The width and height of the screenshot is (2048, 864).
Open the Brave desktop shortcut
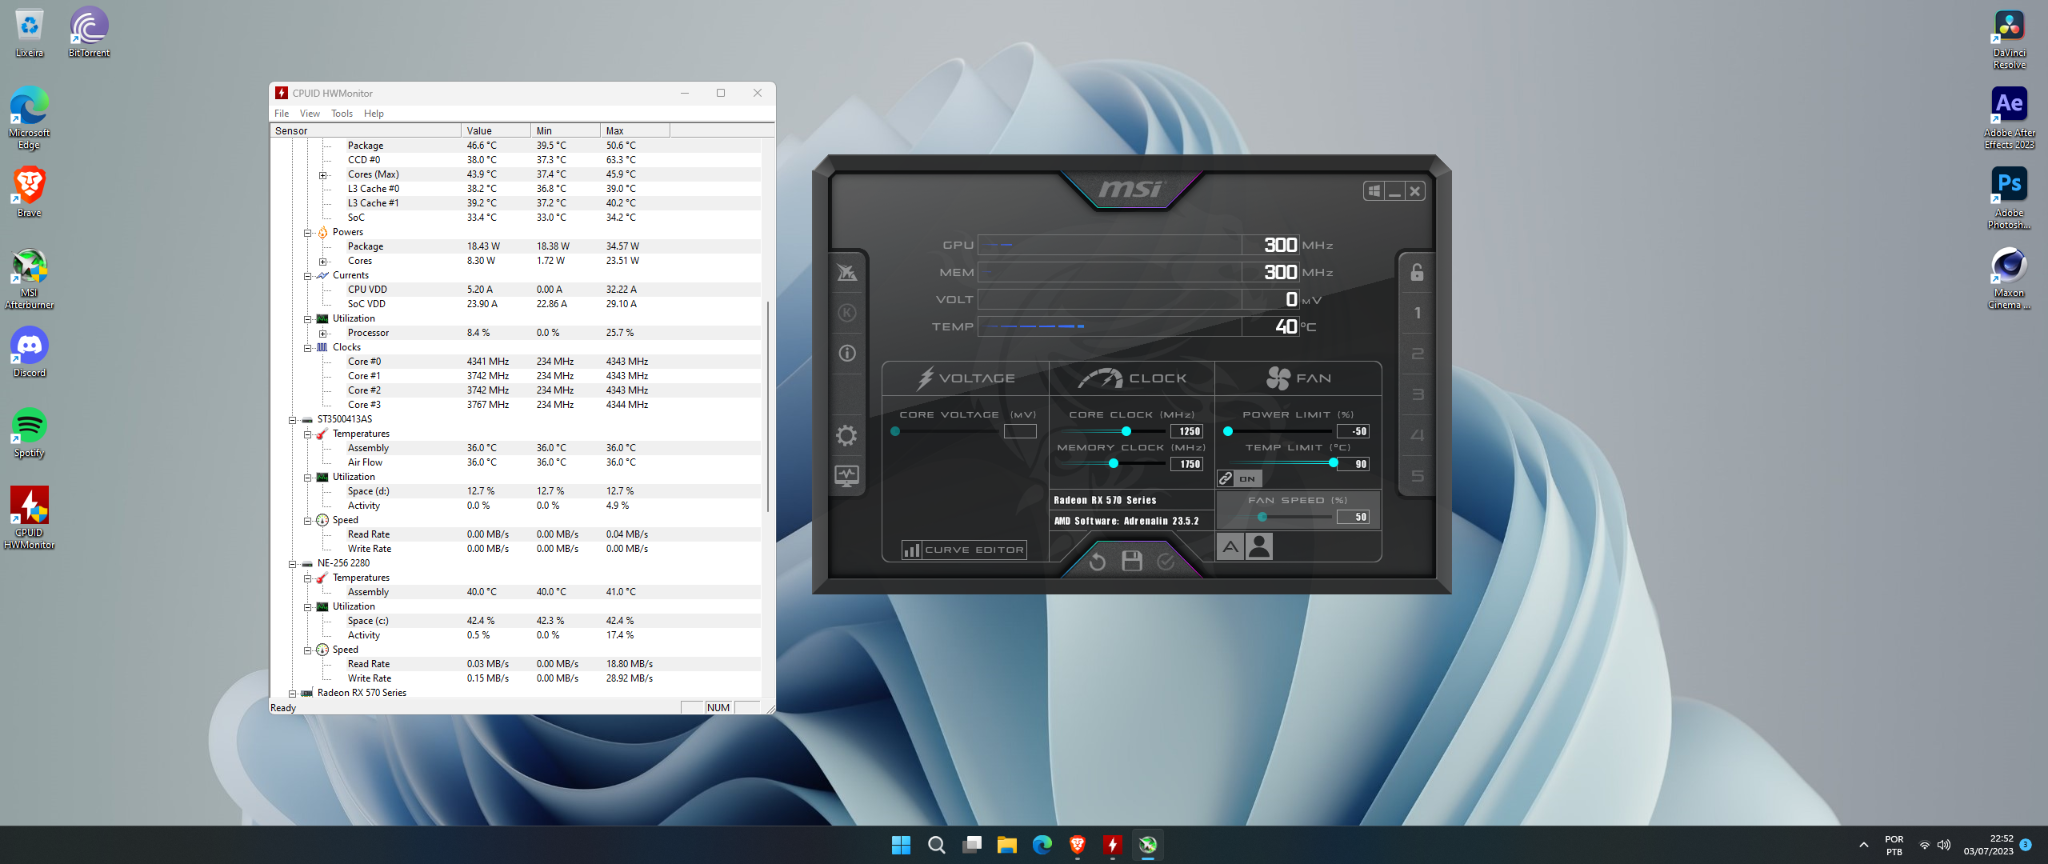(x=30, y=192)
